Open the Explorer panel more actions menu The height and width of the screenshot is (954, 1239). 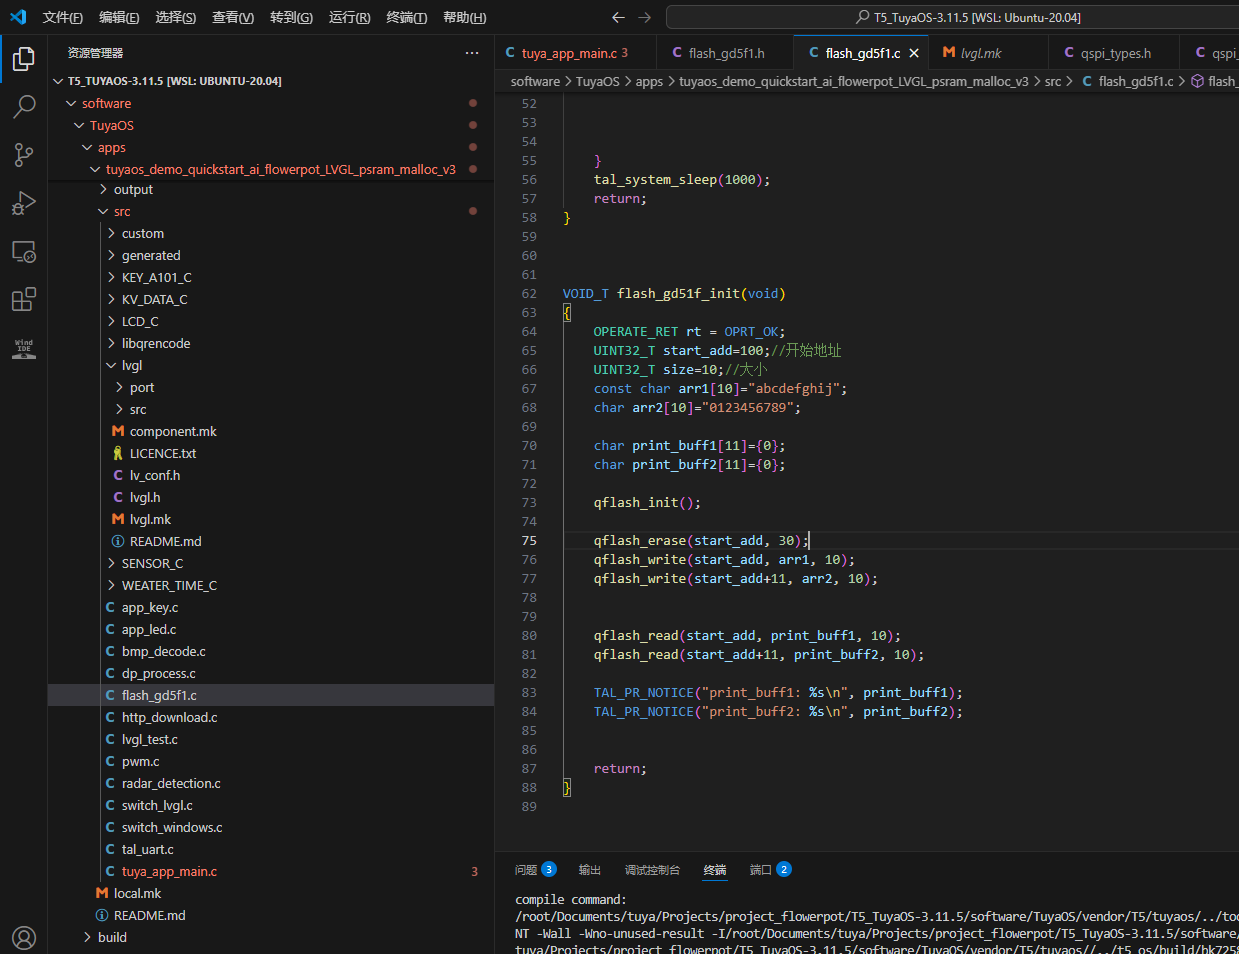(472, 53)
